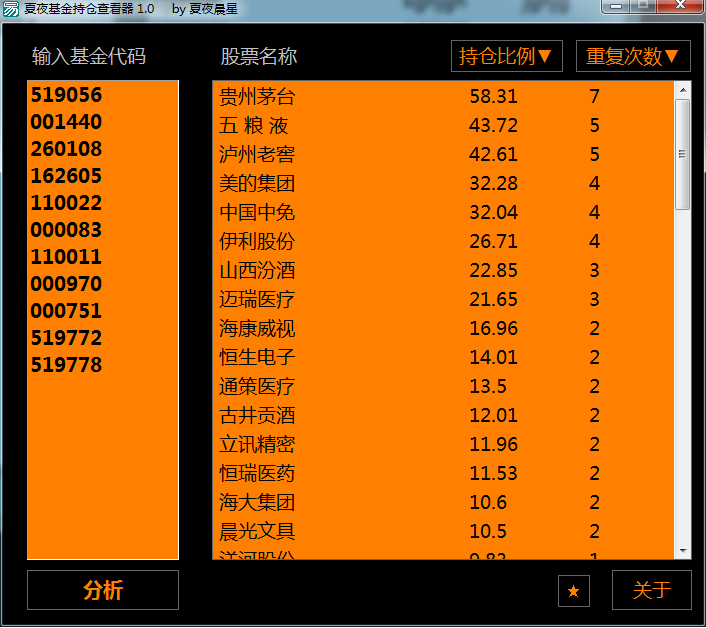Click fund code 519778 entry
706x628 pixels.
click(66, 365)
